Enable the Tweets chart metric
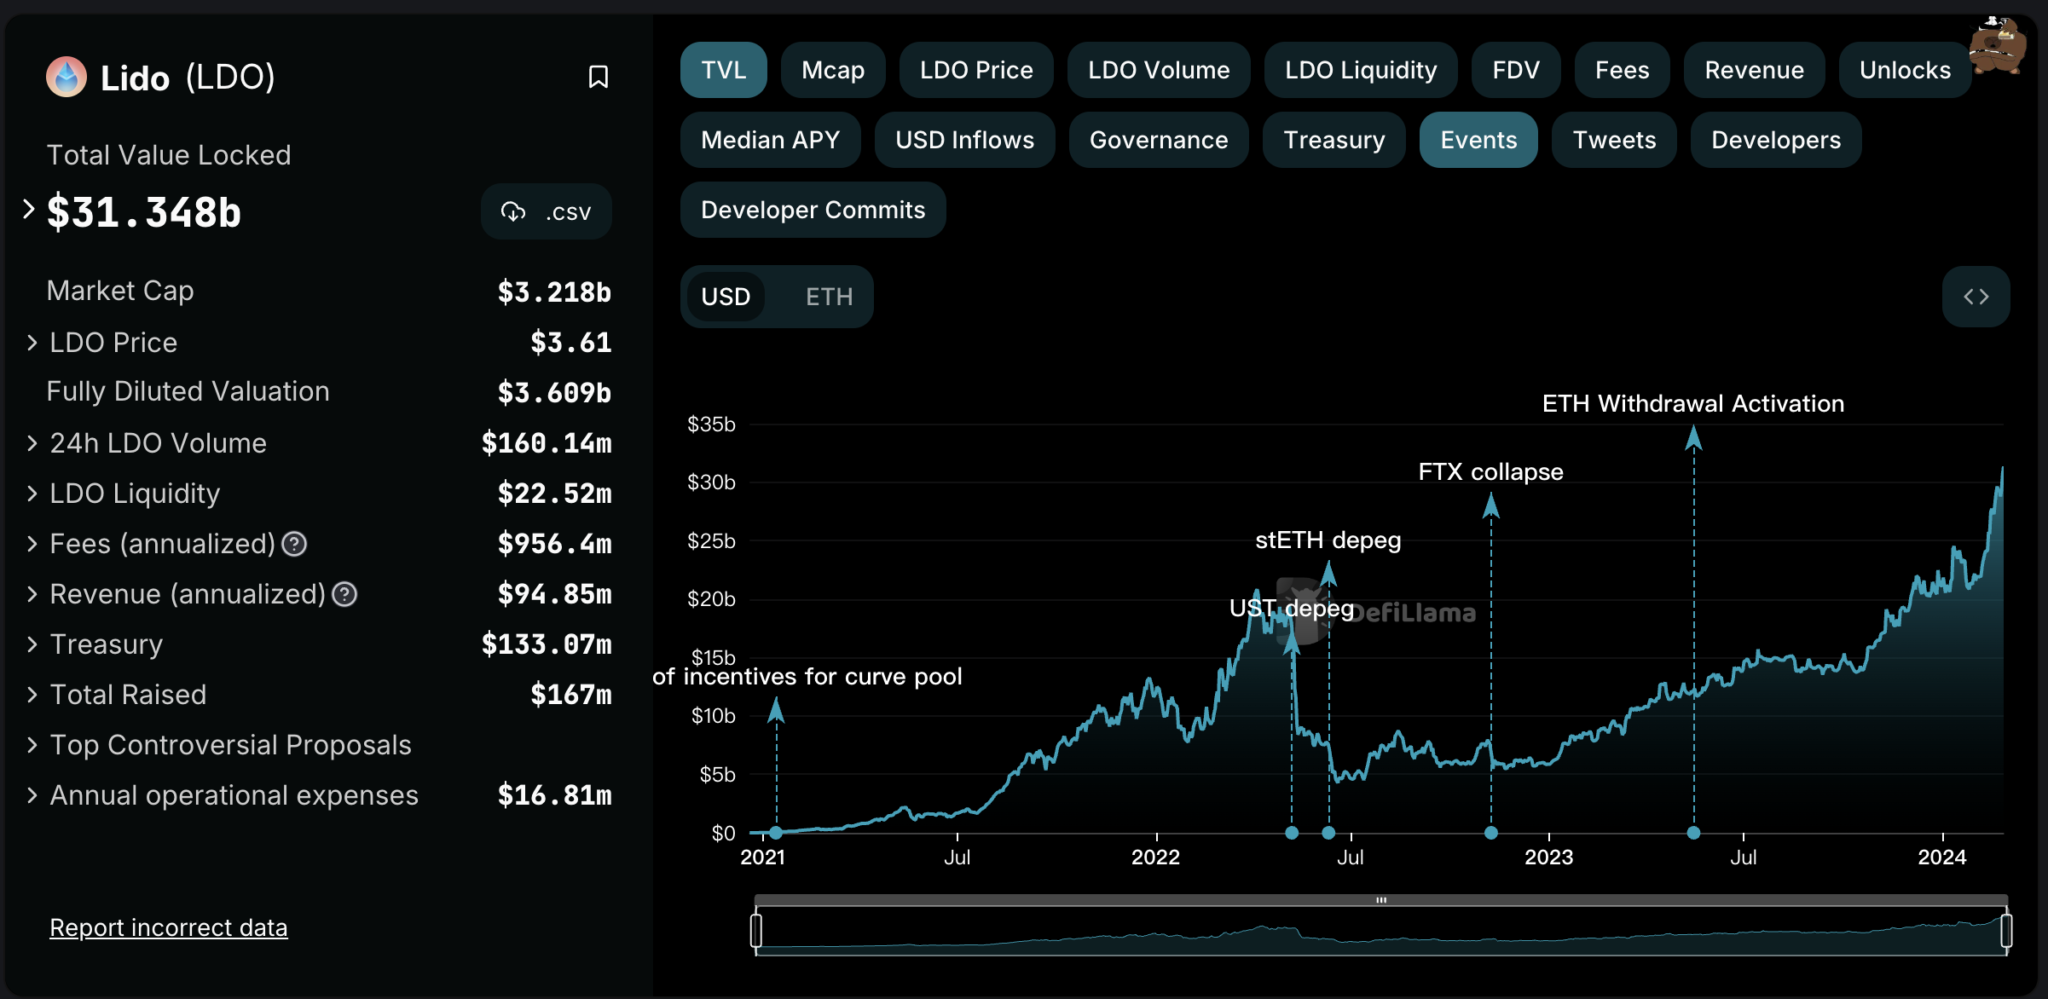 coord(1614,140)
